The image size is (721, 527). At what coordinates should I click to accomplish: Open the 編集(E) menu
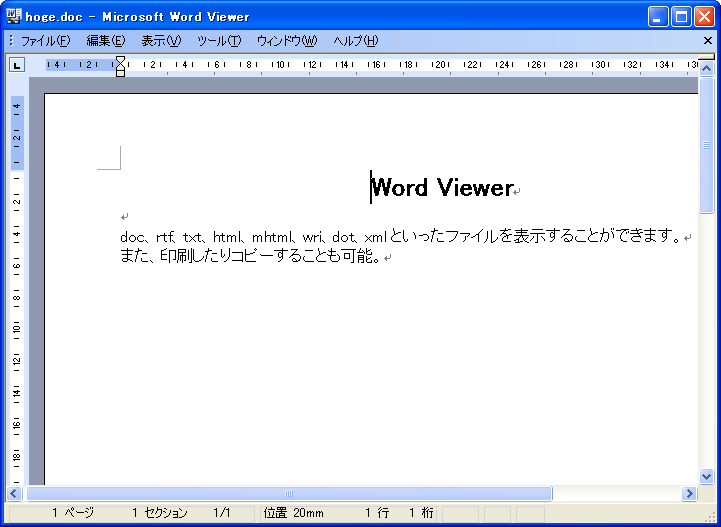106,41
